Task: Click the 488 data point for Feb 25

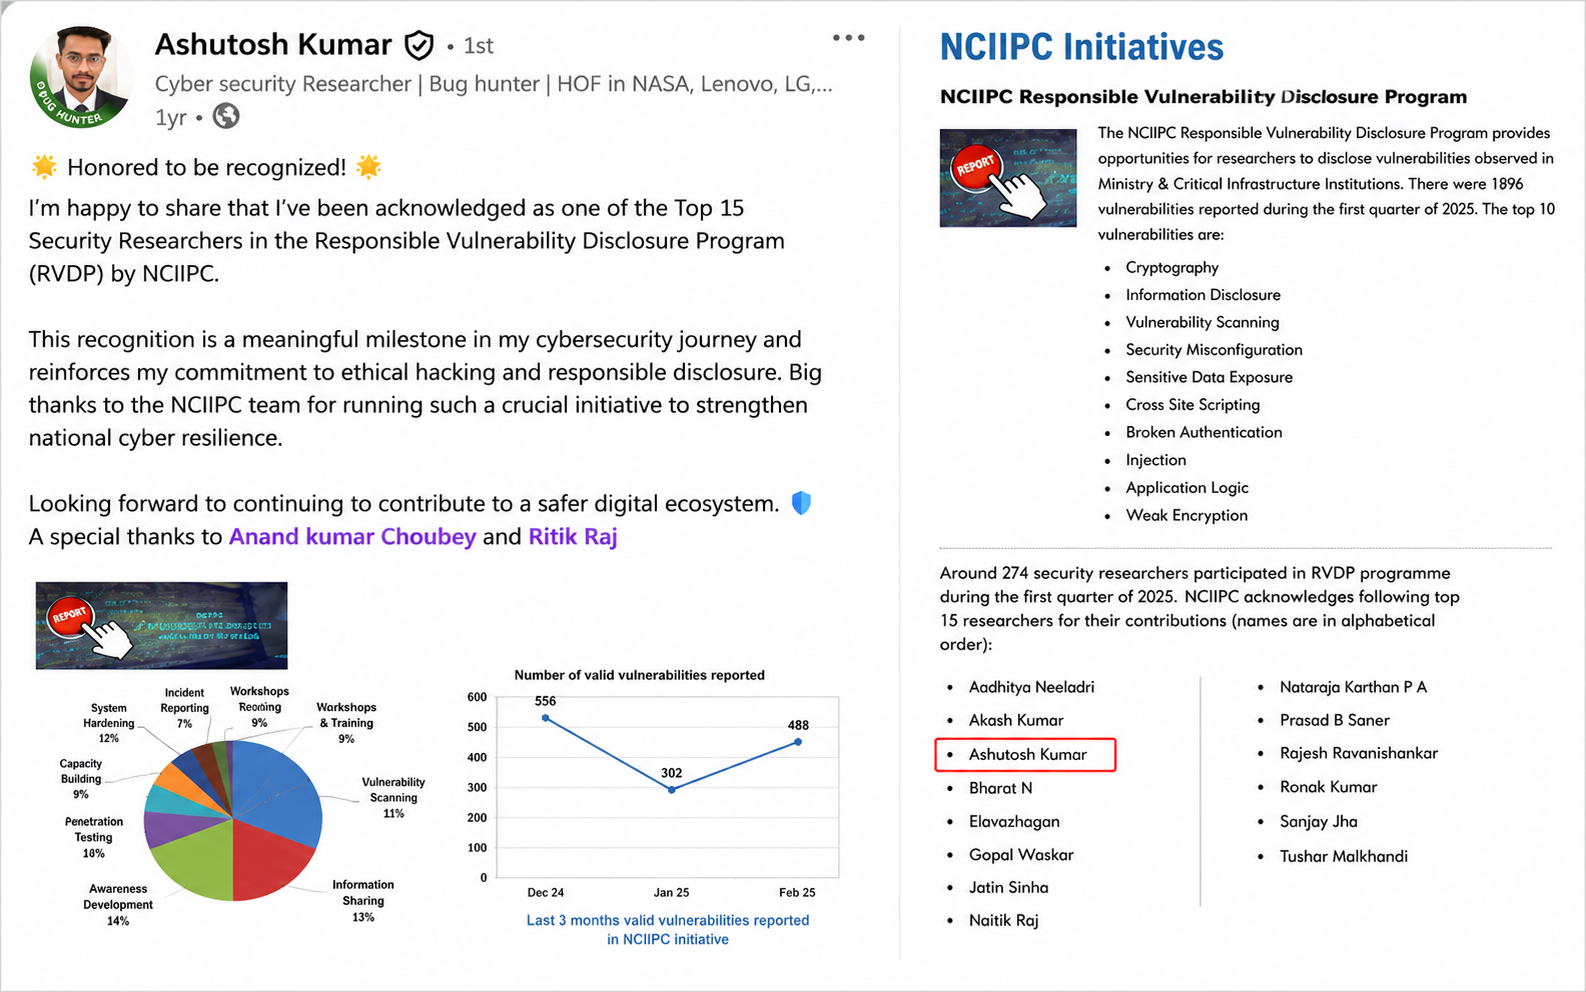Action: 798,742
